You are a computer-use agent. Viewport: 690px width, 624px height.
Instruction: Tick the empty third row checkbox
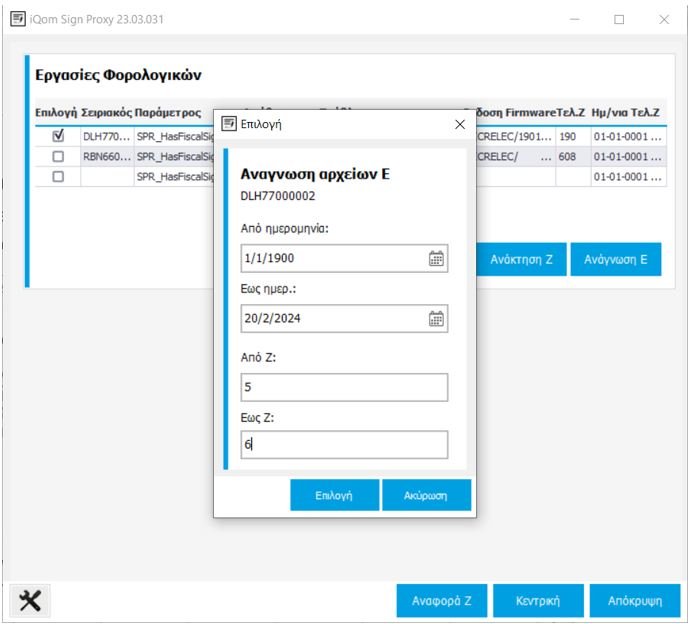[x=58, y=177]
